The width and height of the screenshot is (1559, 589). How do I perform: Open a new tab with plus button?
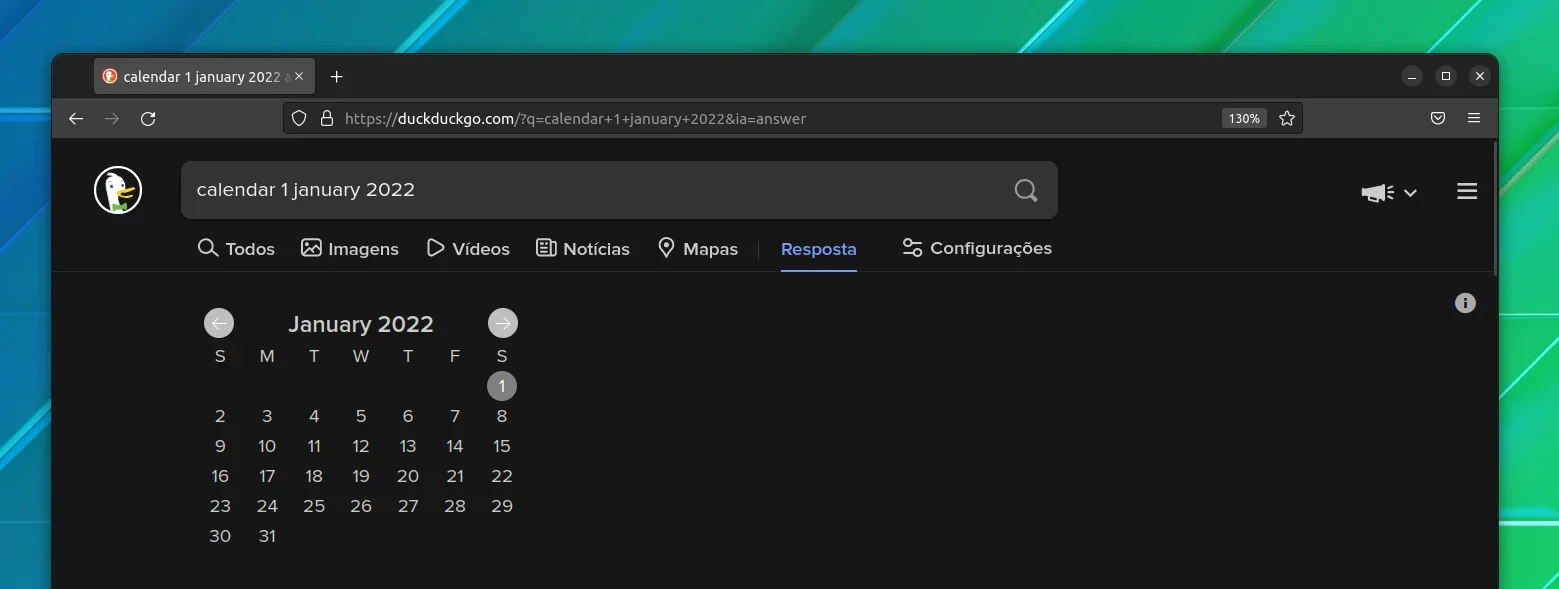point(337,77)
